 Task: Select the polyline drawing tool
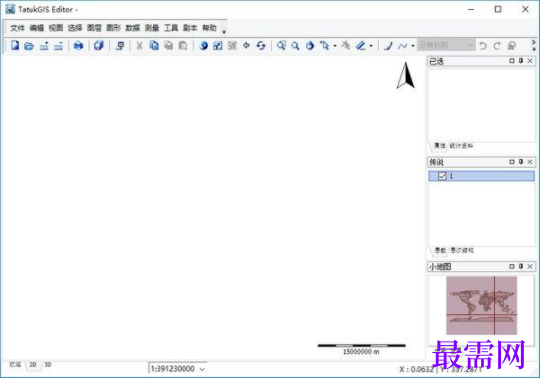[x=402, y=45]
